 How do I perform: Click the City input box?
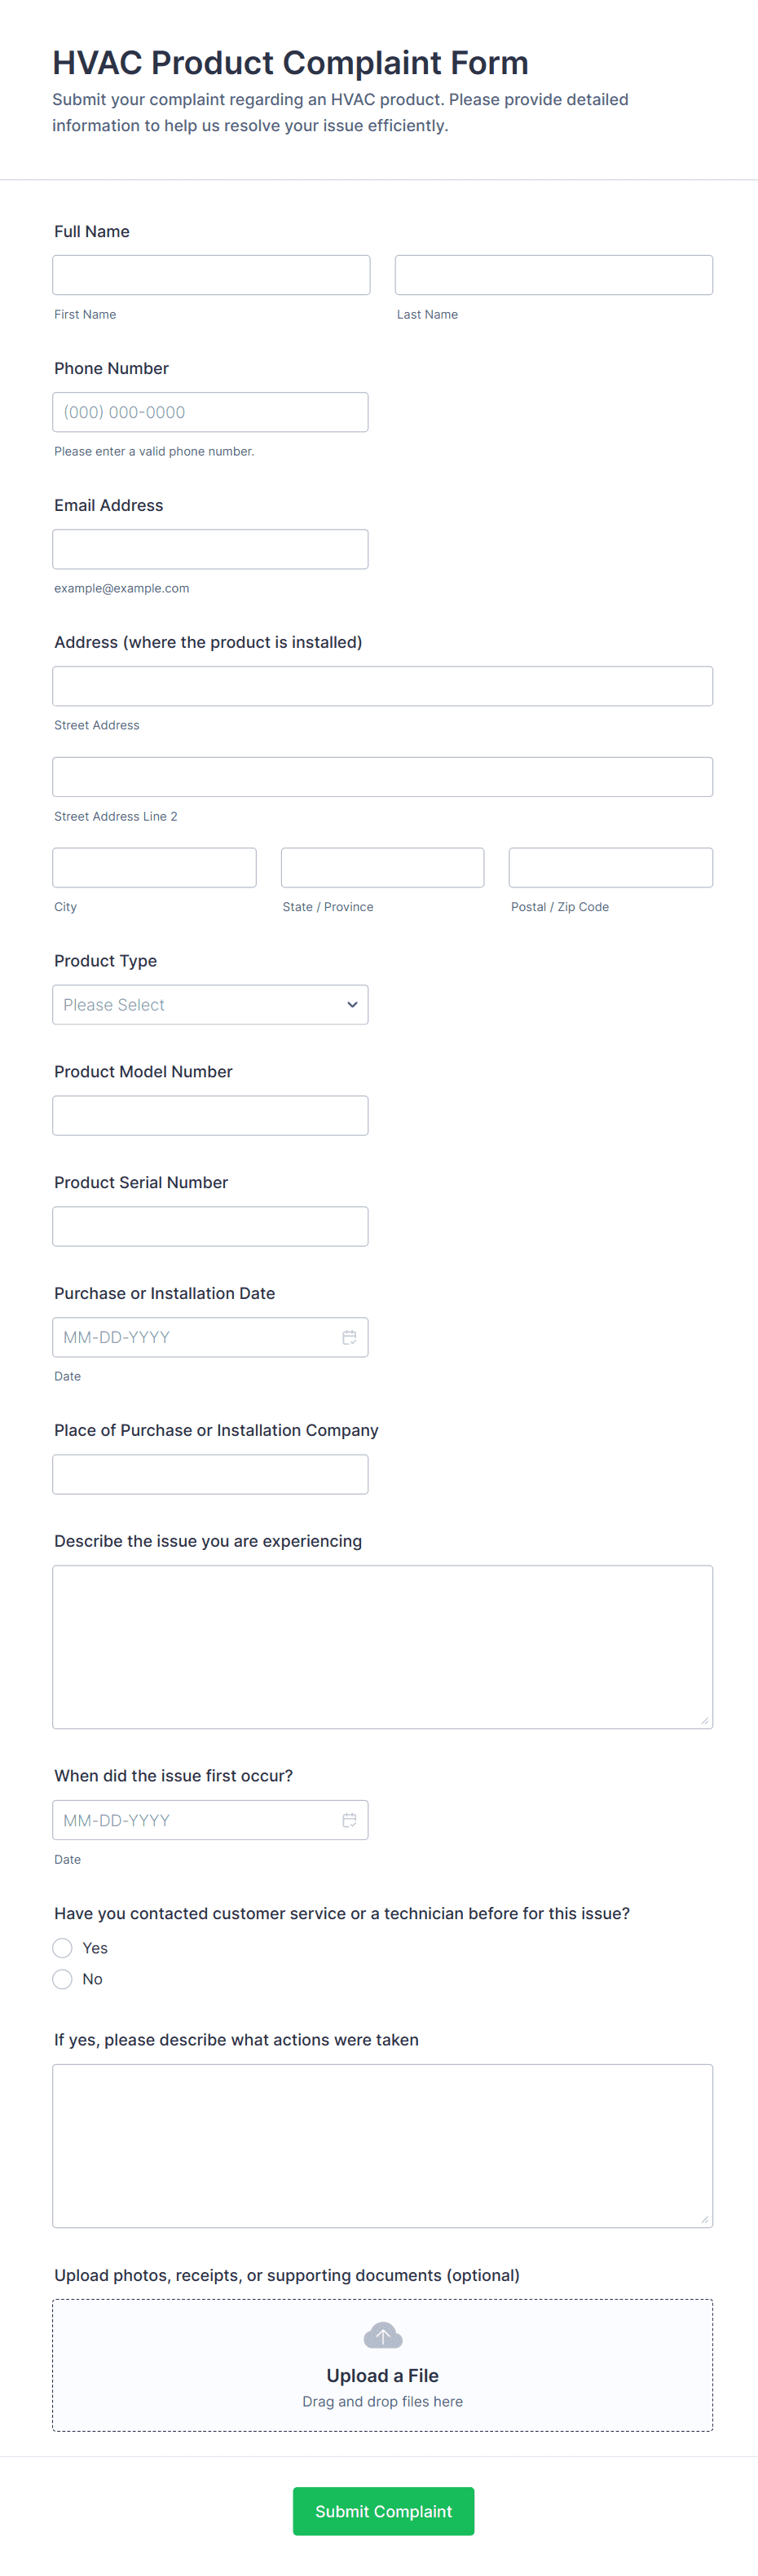pyautogui.click(x=154, y=867)
